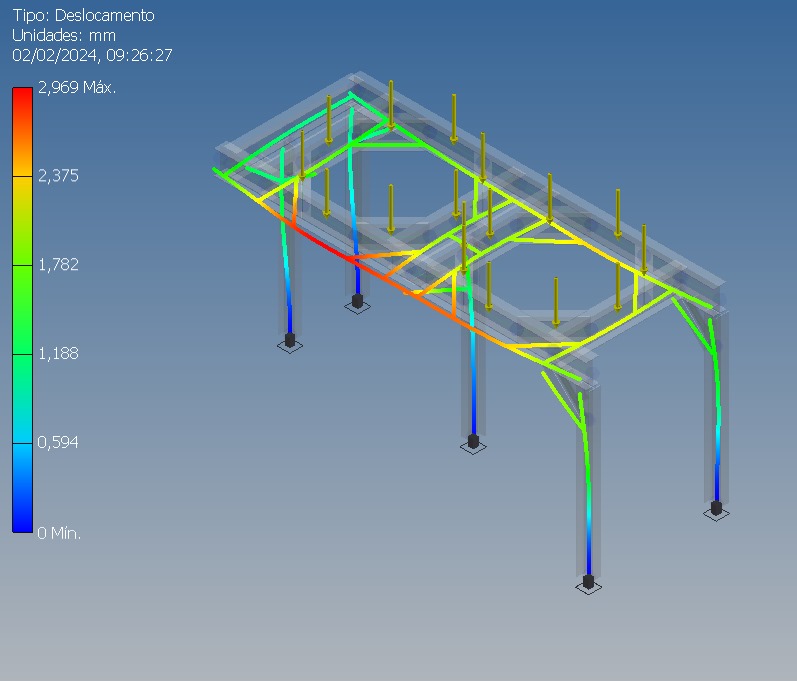
Task: Click the fixed constraint at the leftmost leg base
Action: click(x=290, y=342)
